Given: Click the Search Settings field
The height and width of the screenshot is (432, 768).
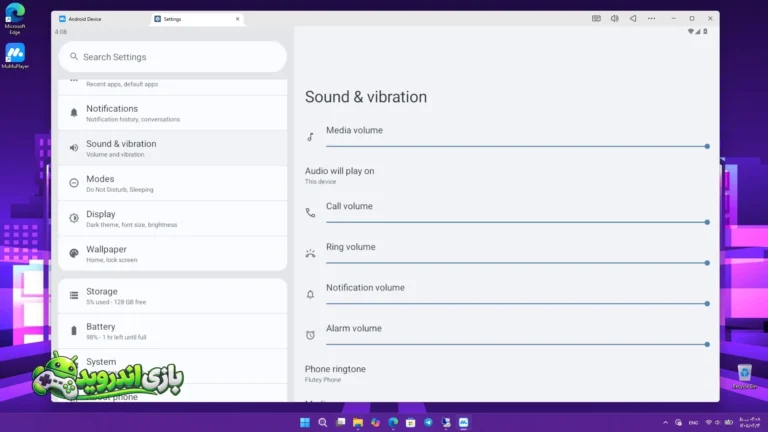Looking at the screenshot, I should coord(172,57).
